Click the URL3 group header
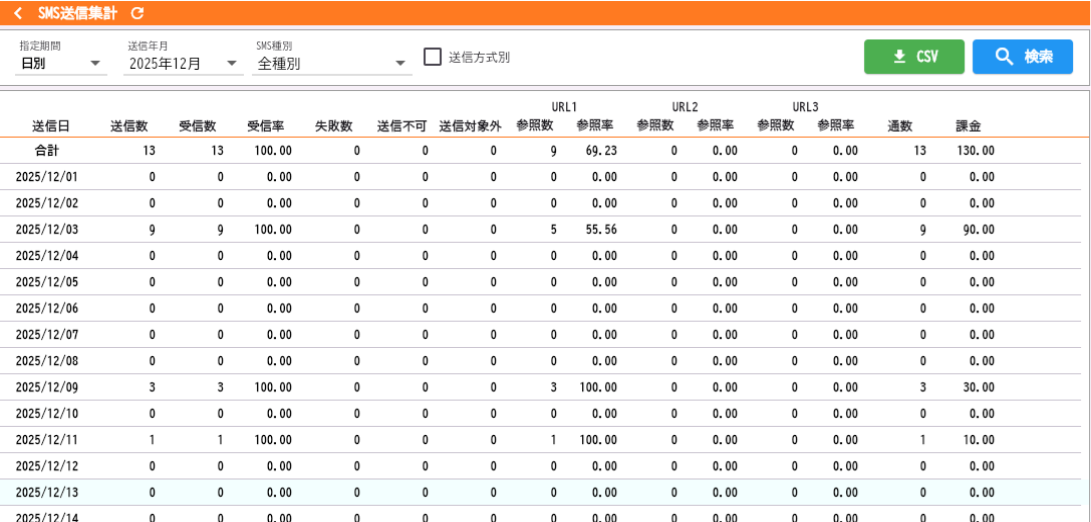This screenshot has height=522, width=1091. 805,106
